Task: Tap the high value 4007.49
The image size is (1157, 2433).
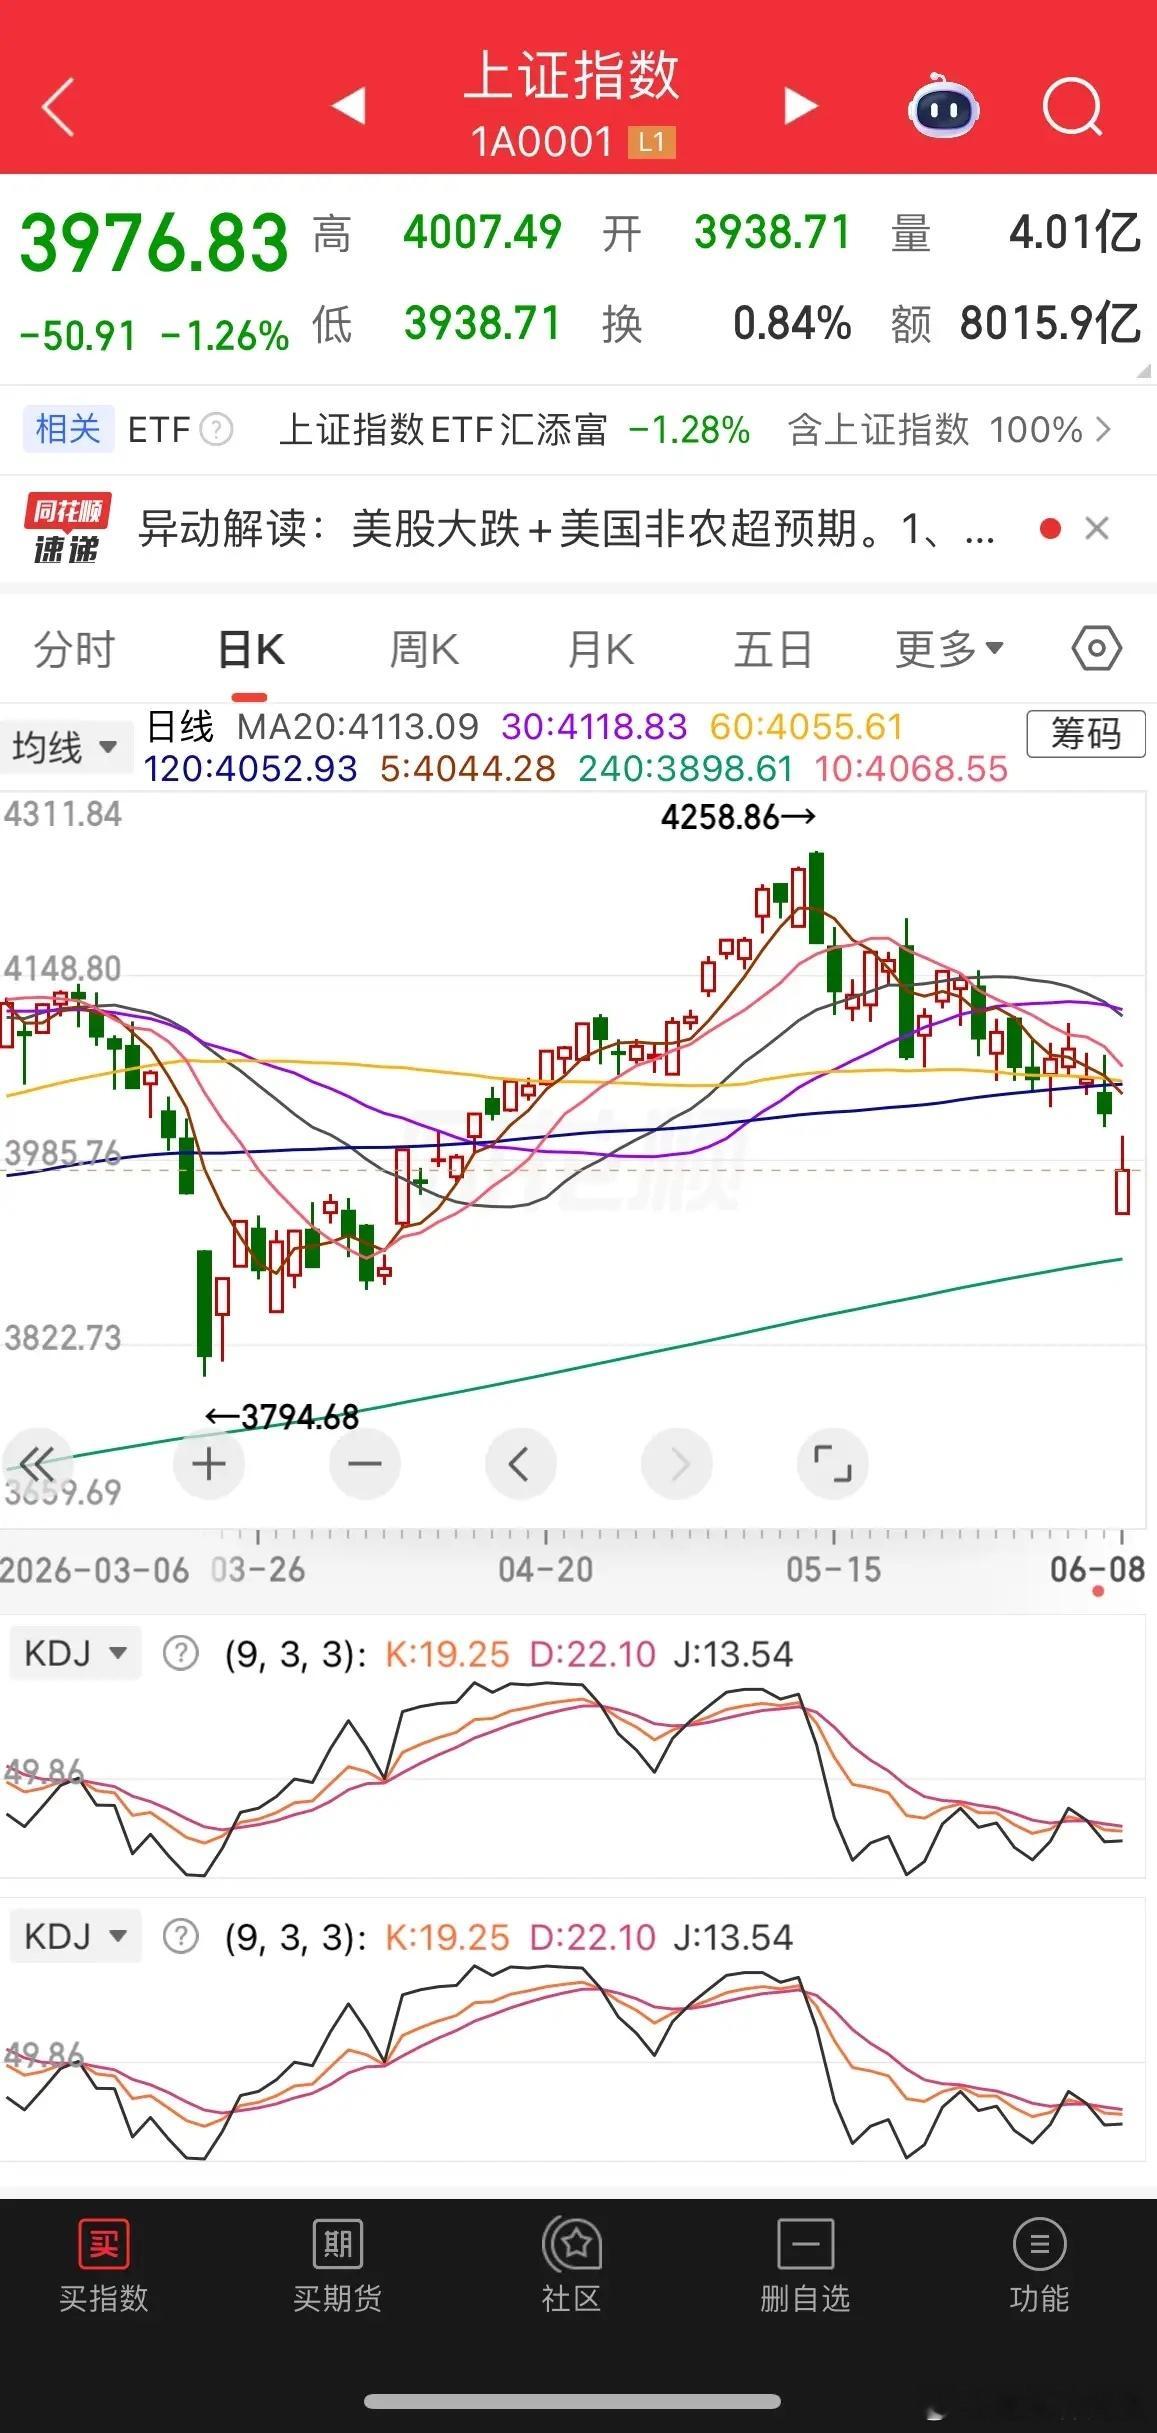Action: [x=482, y=232]
